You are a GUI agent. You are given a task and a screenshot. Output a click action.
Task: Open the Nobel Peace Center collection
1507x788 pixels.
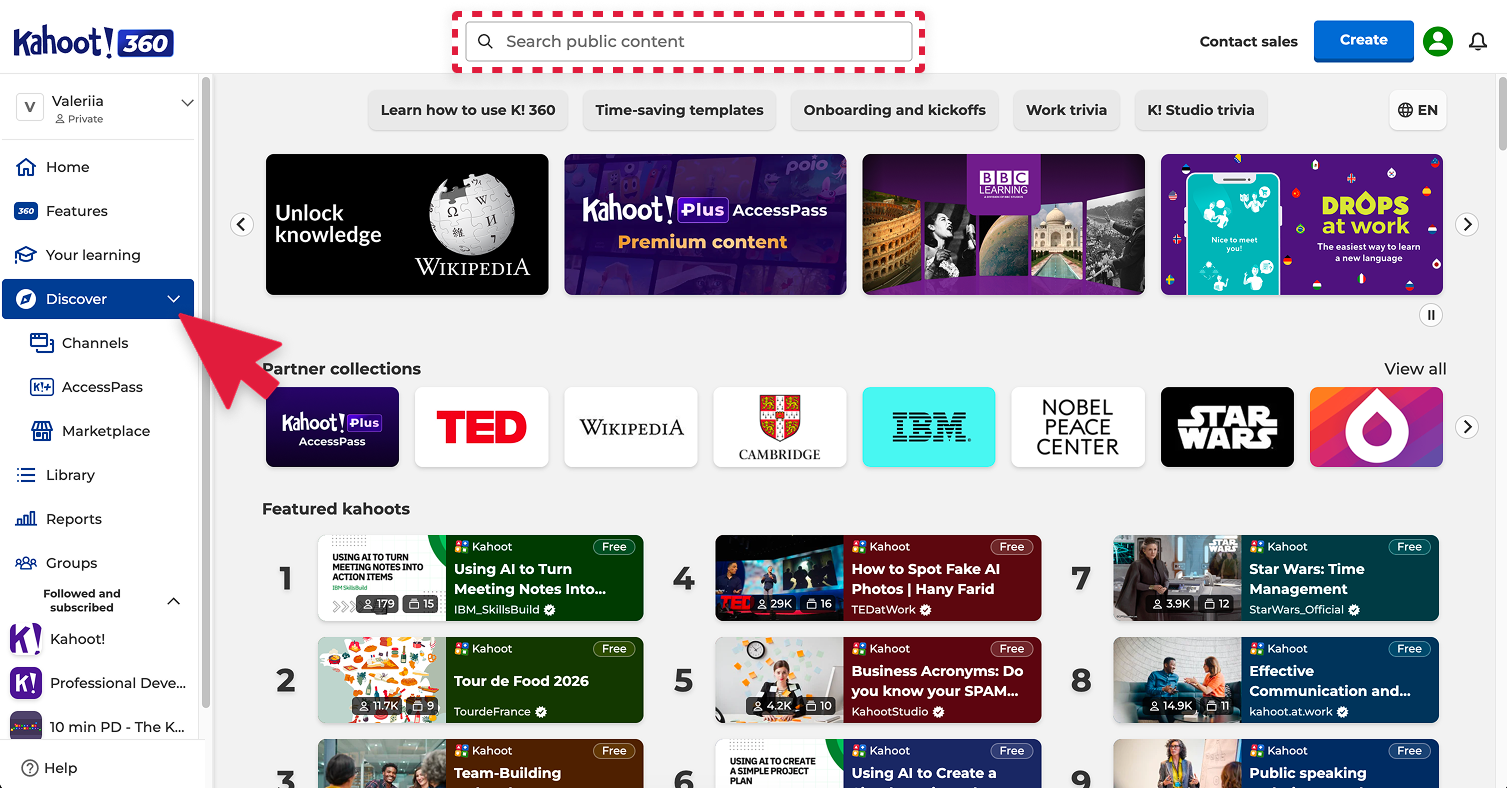(x=1078, y=427)
